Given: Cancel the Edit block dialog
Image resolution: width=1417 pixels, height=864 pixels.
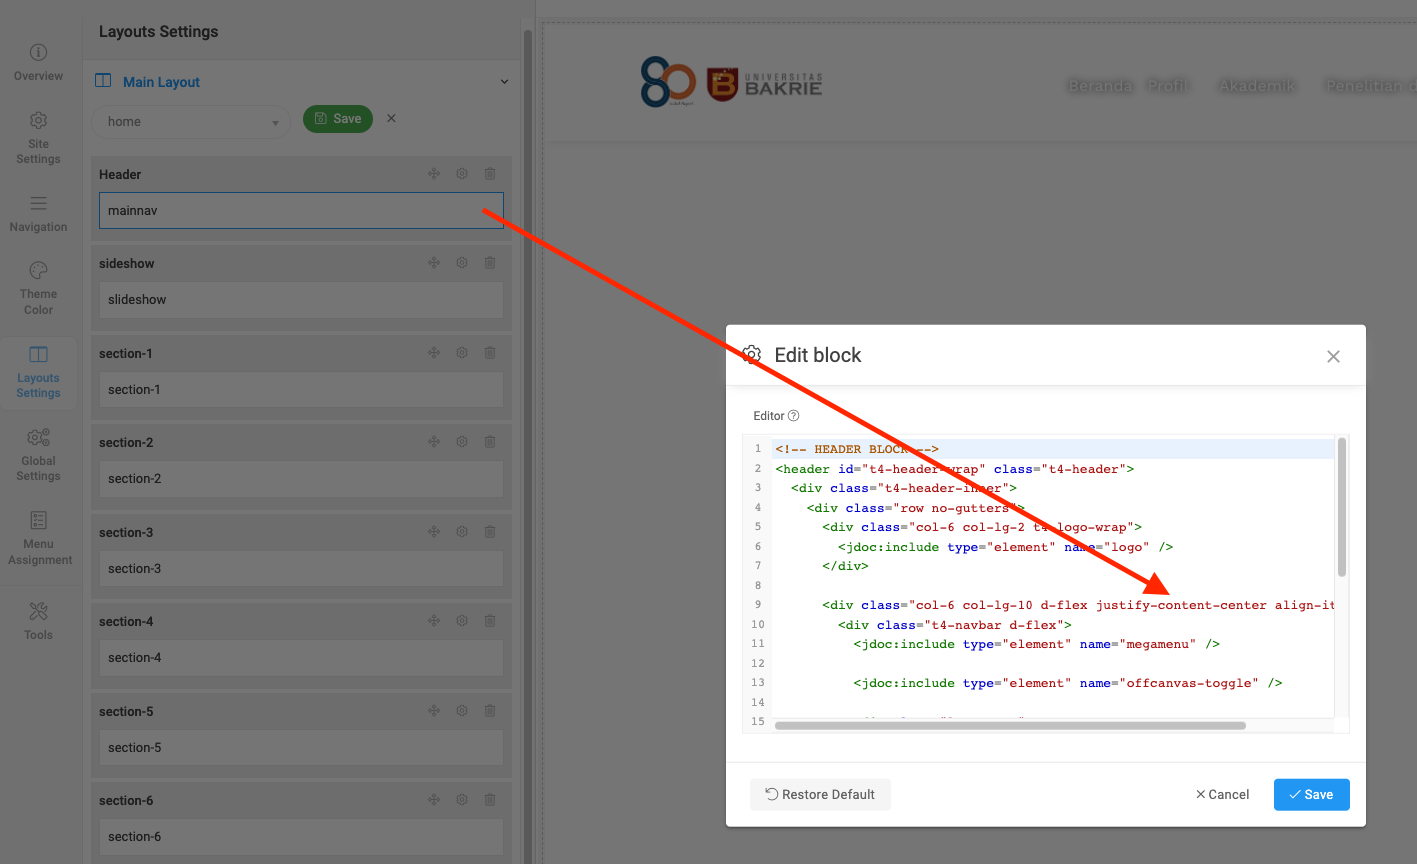Looking at the screenshot, I should coord(1222,795).
